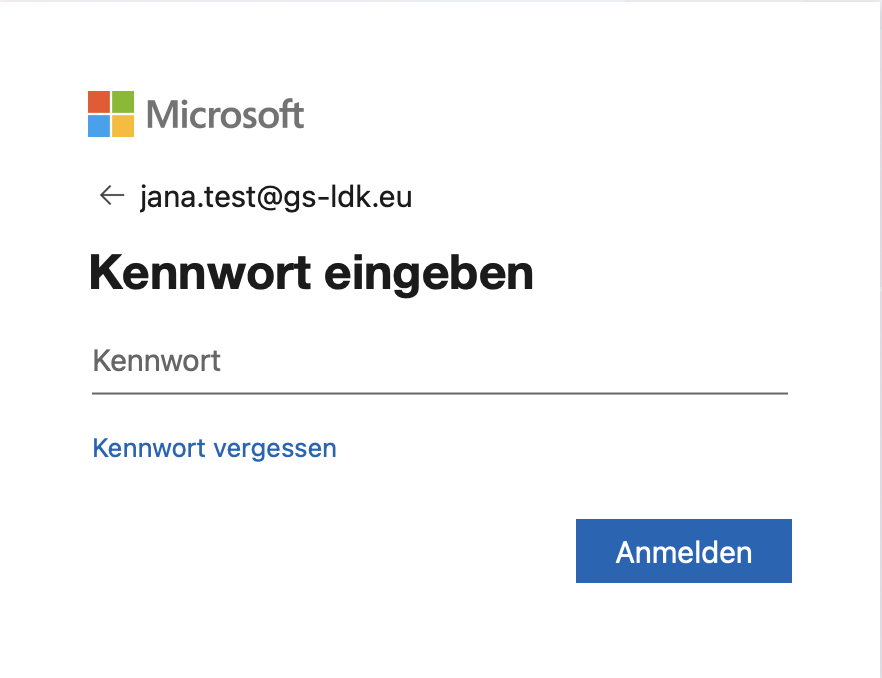Click the blue square of the logo

coord(98,126)
